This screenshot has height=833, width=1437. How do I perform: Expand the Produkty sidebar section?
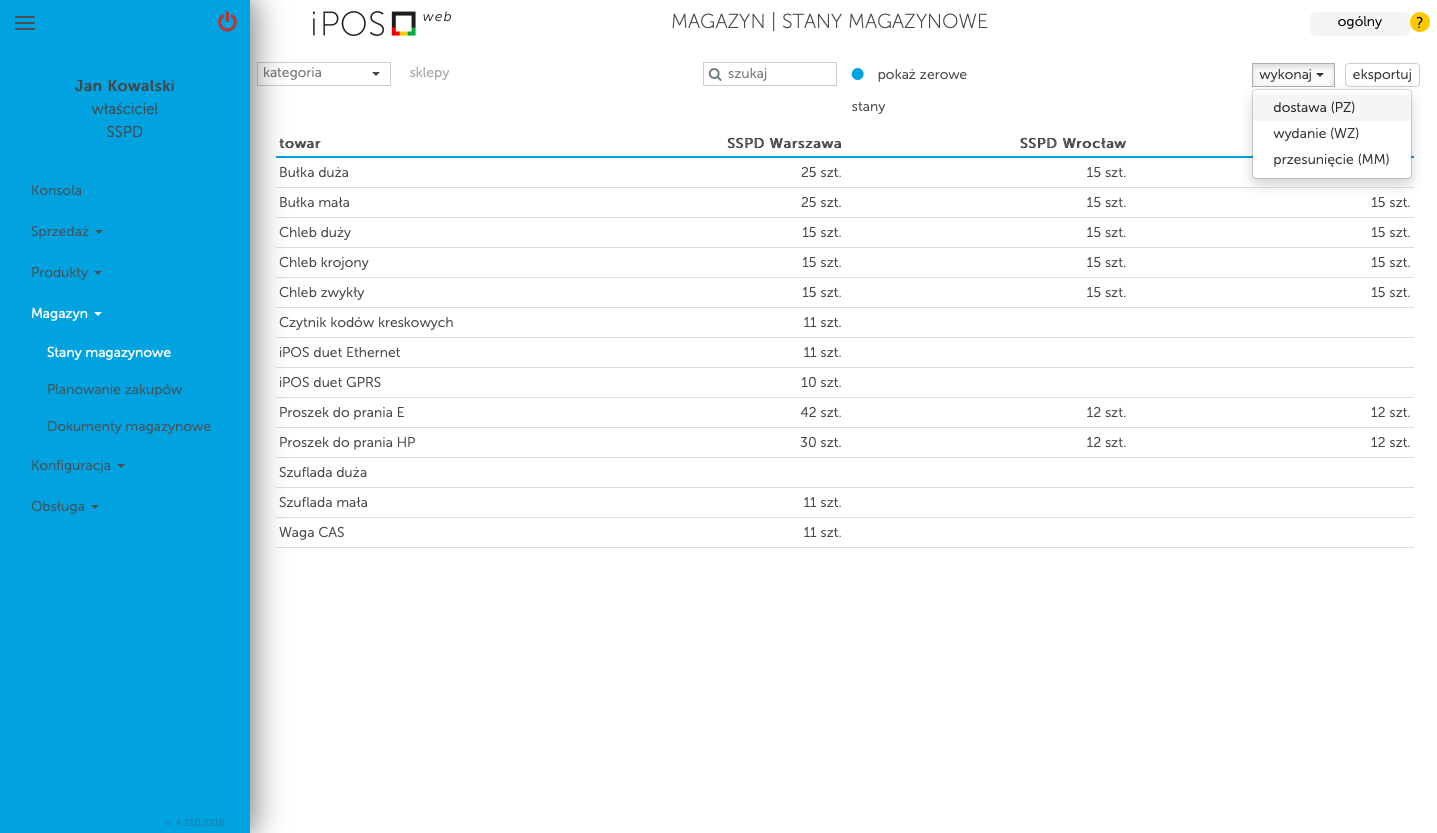coord(66,272)
